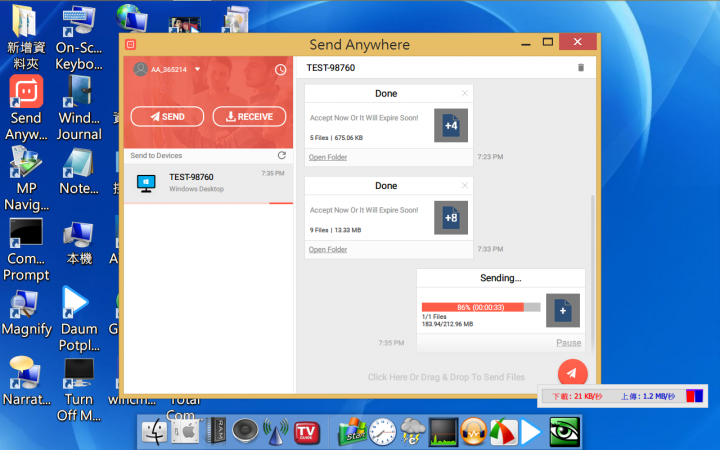The image size is (720, 450).
Task: Click the network speed meter widget
Action: click(x=623, y=396)
